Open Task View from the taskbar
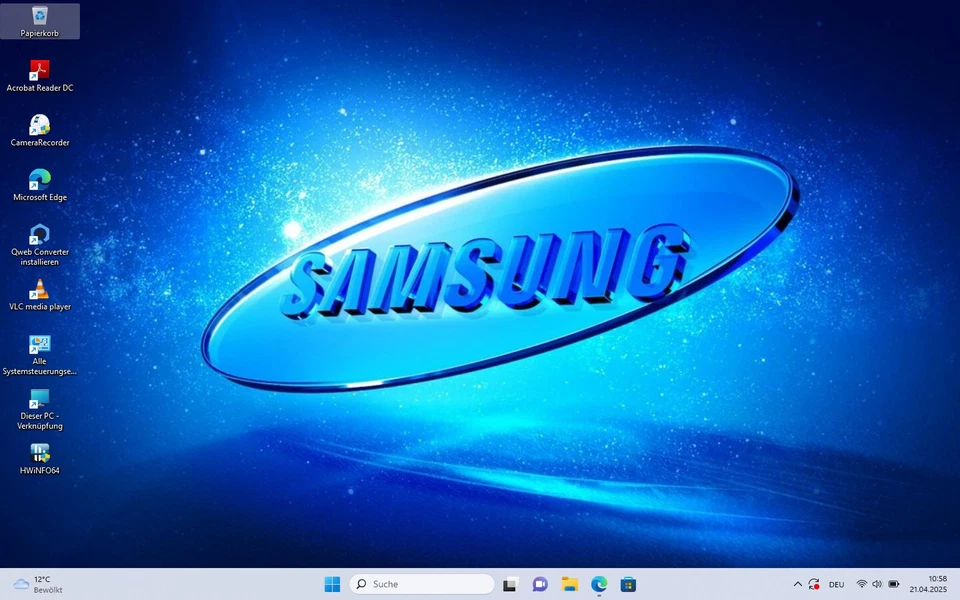Screen dimensions: 960x600 [x=510, y=583]
